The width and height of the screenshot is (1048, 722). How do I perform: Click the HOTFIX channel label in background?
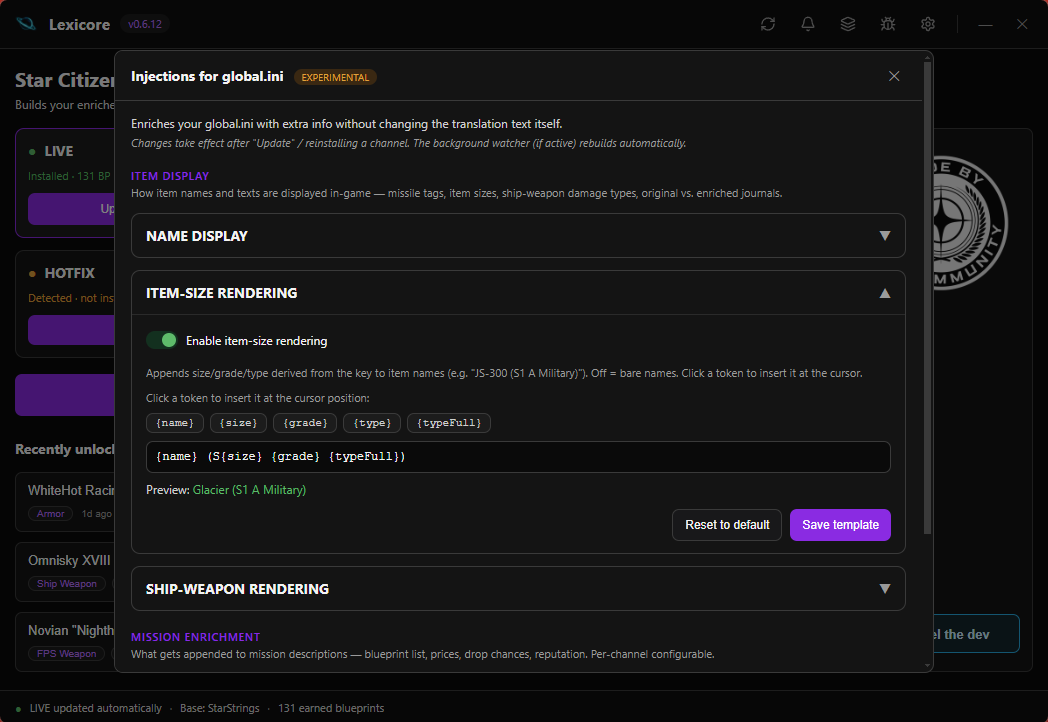point(70,273)
